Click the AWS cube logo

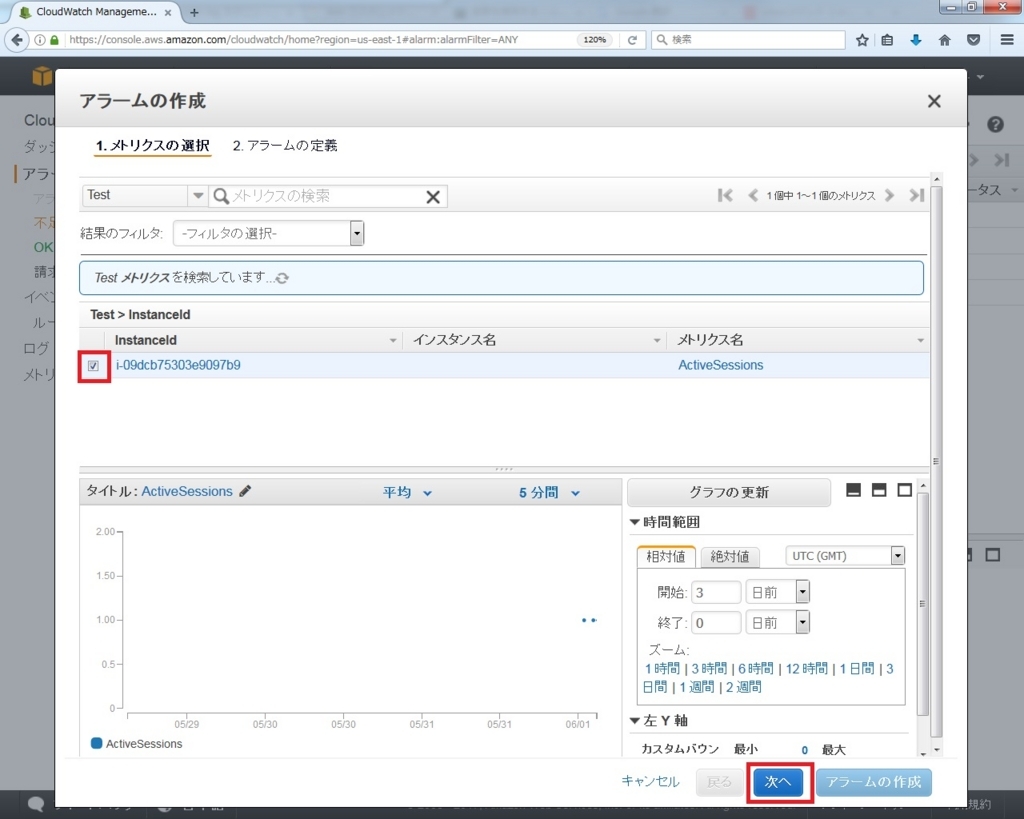coord(42,76)
